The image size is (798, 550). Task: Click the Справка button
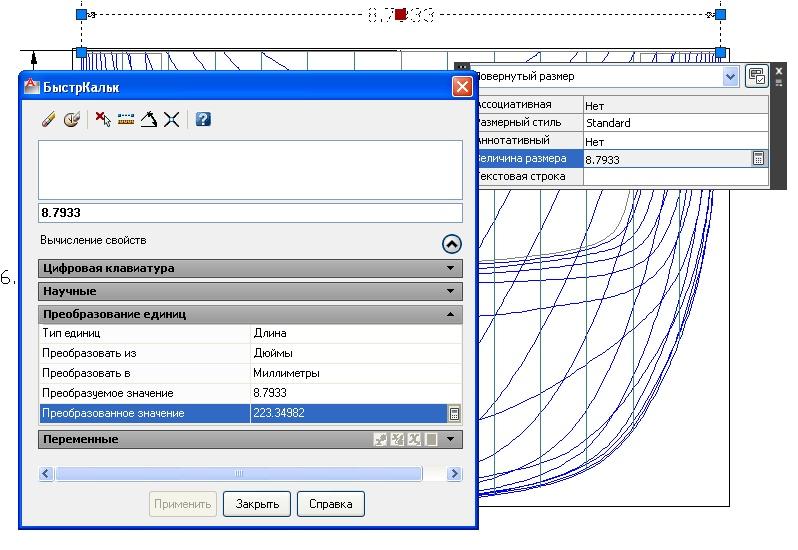coord(331,504)
